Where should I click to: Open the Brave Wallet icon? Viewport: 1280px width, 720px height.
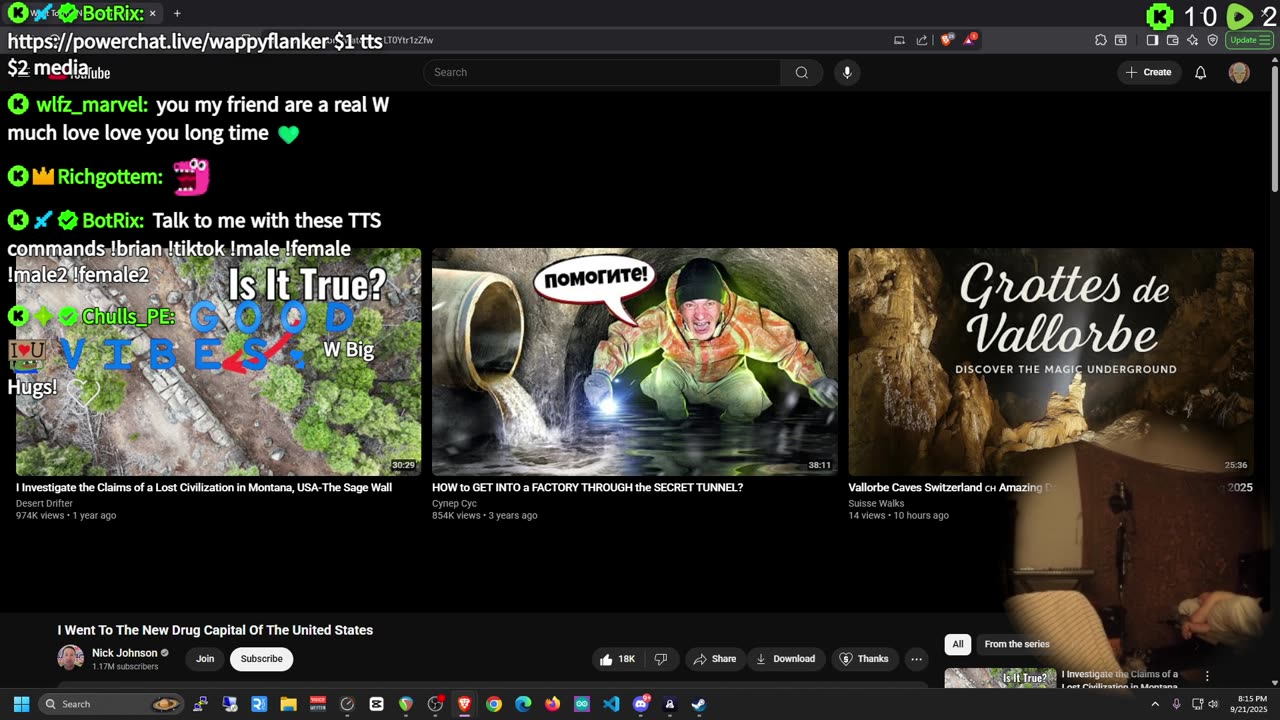click(1172, 40)
